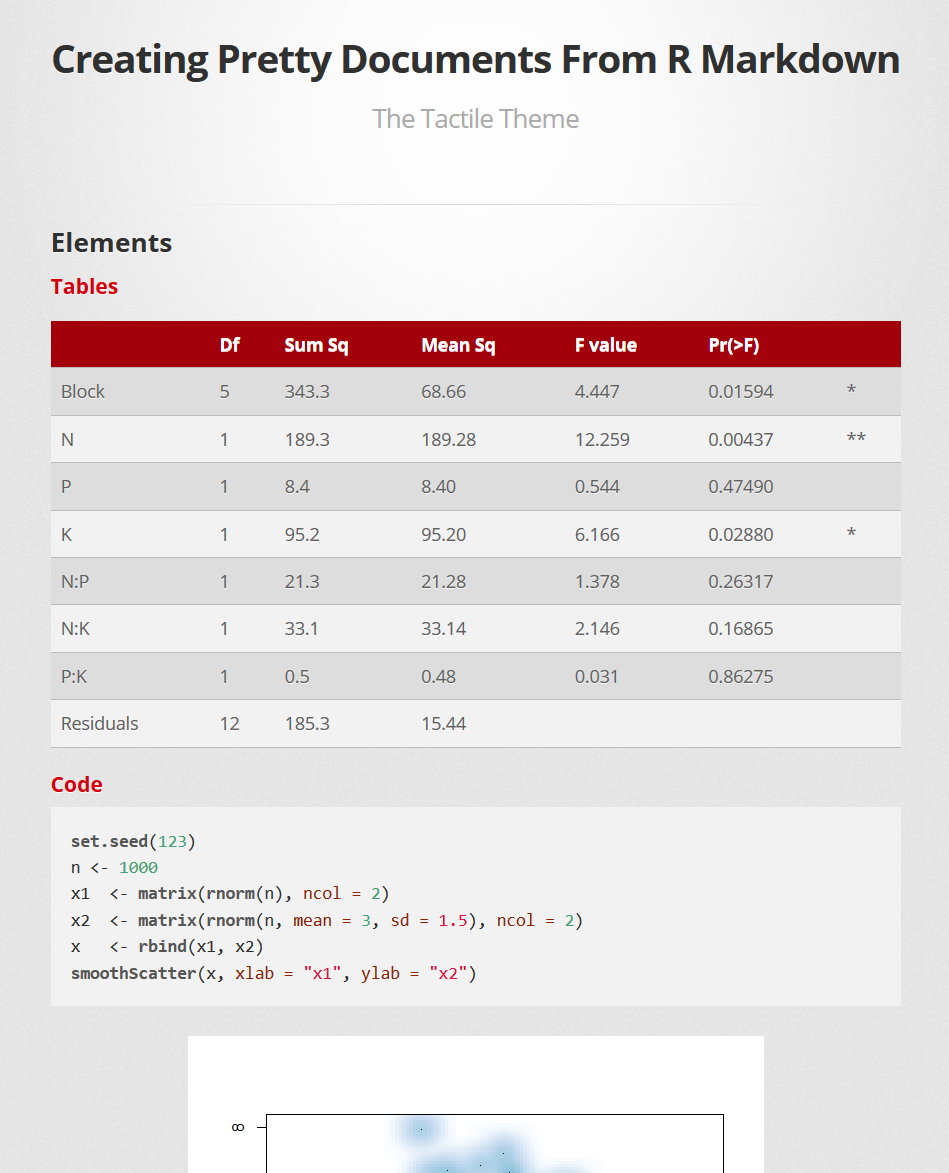Click the F value 6.166
Screen dimensions: 949x1173
pyautogui.click(x=597, y=534)
